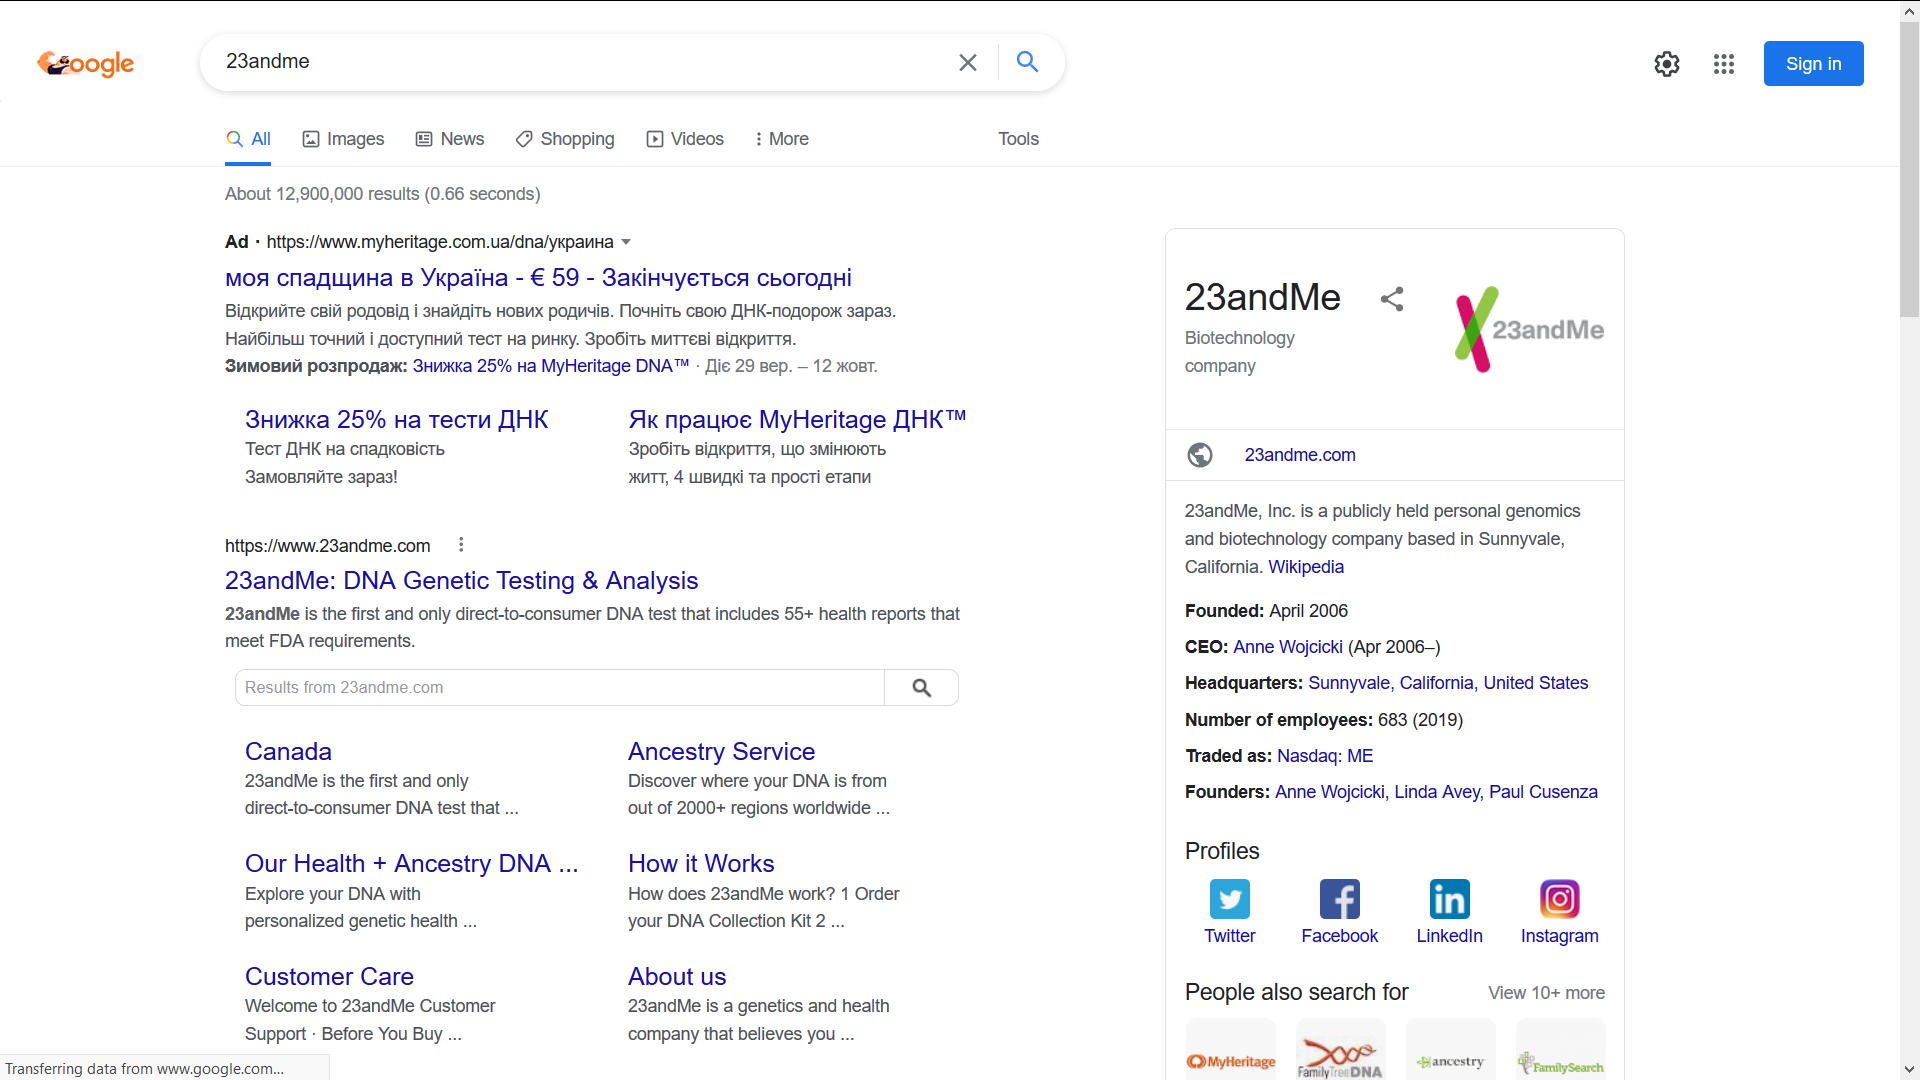1920x1080 pixels.
Task: Open the Wikipedia link in description
Action: [x=1306, y=567]
